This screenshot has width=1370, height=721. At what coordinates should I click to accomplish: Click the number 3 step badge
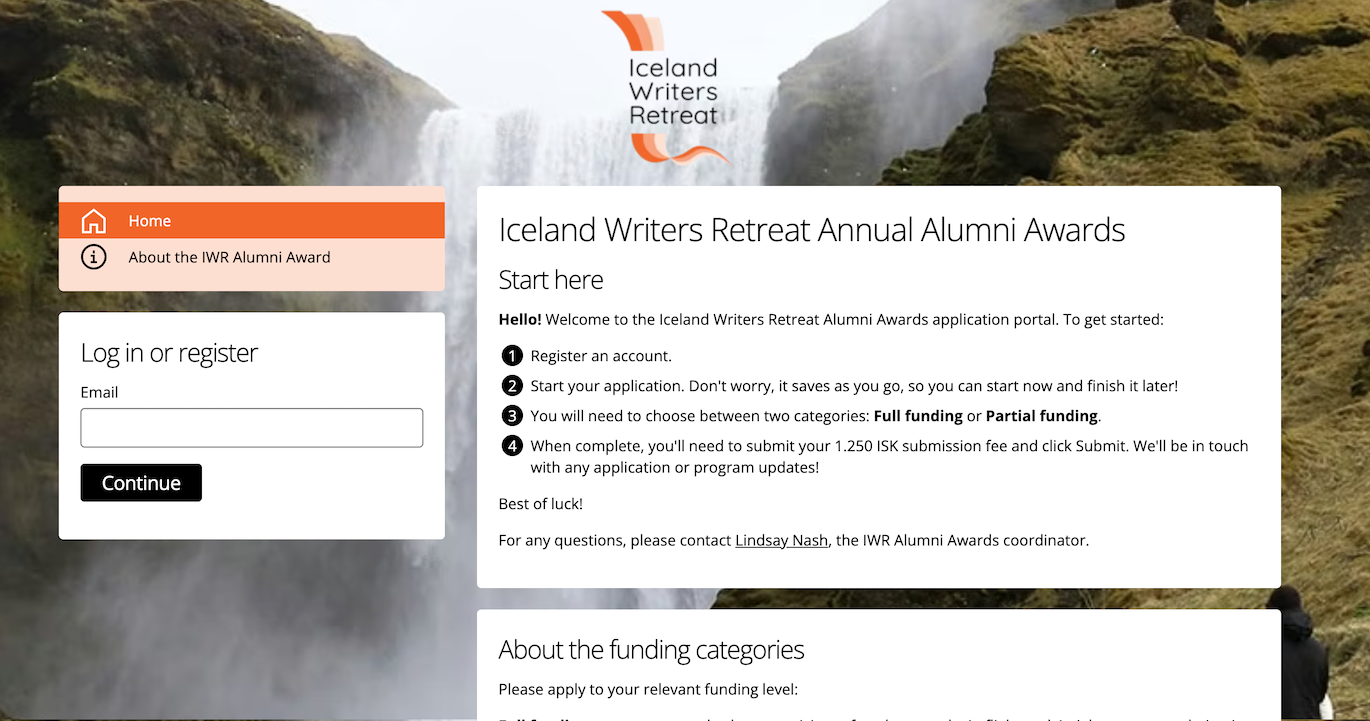coord(512,416)
